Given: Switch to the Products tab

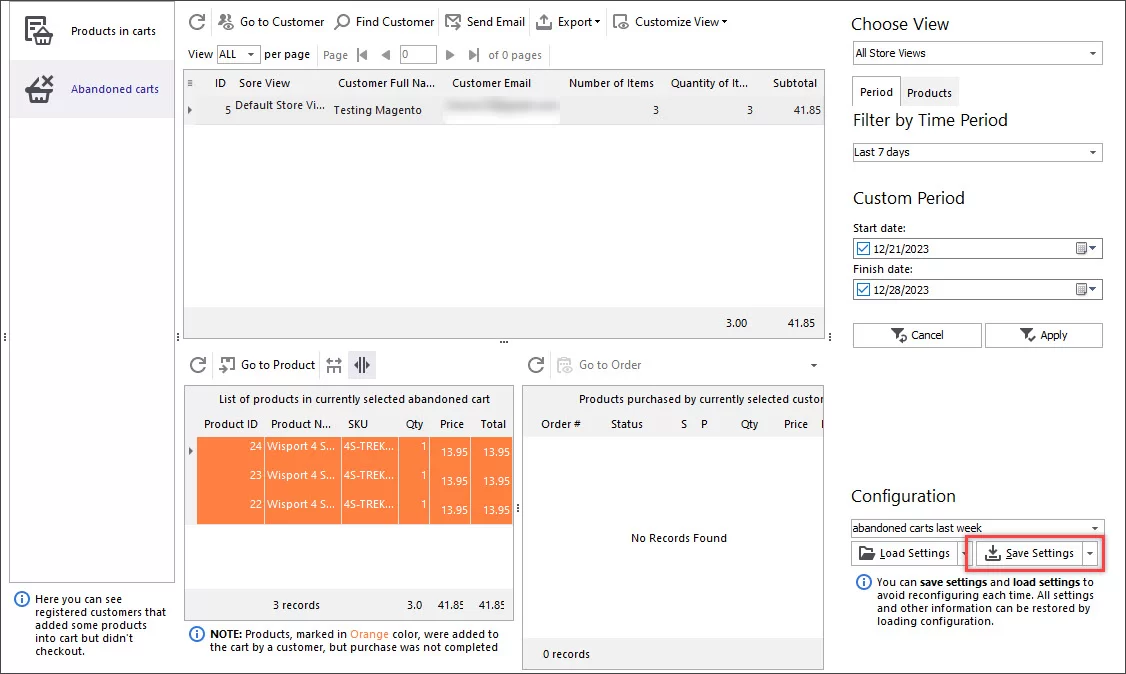Looking at the screenshot, I should point(929,93).
